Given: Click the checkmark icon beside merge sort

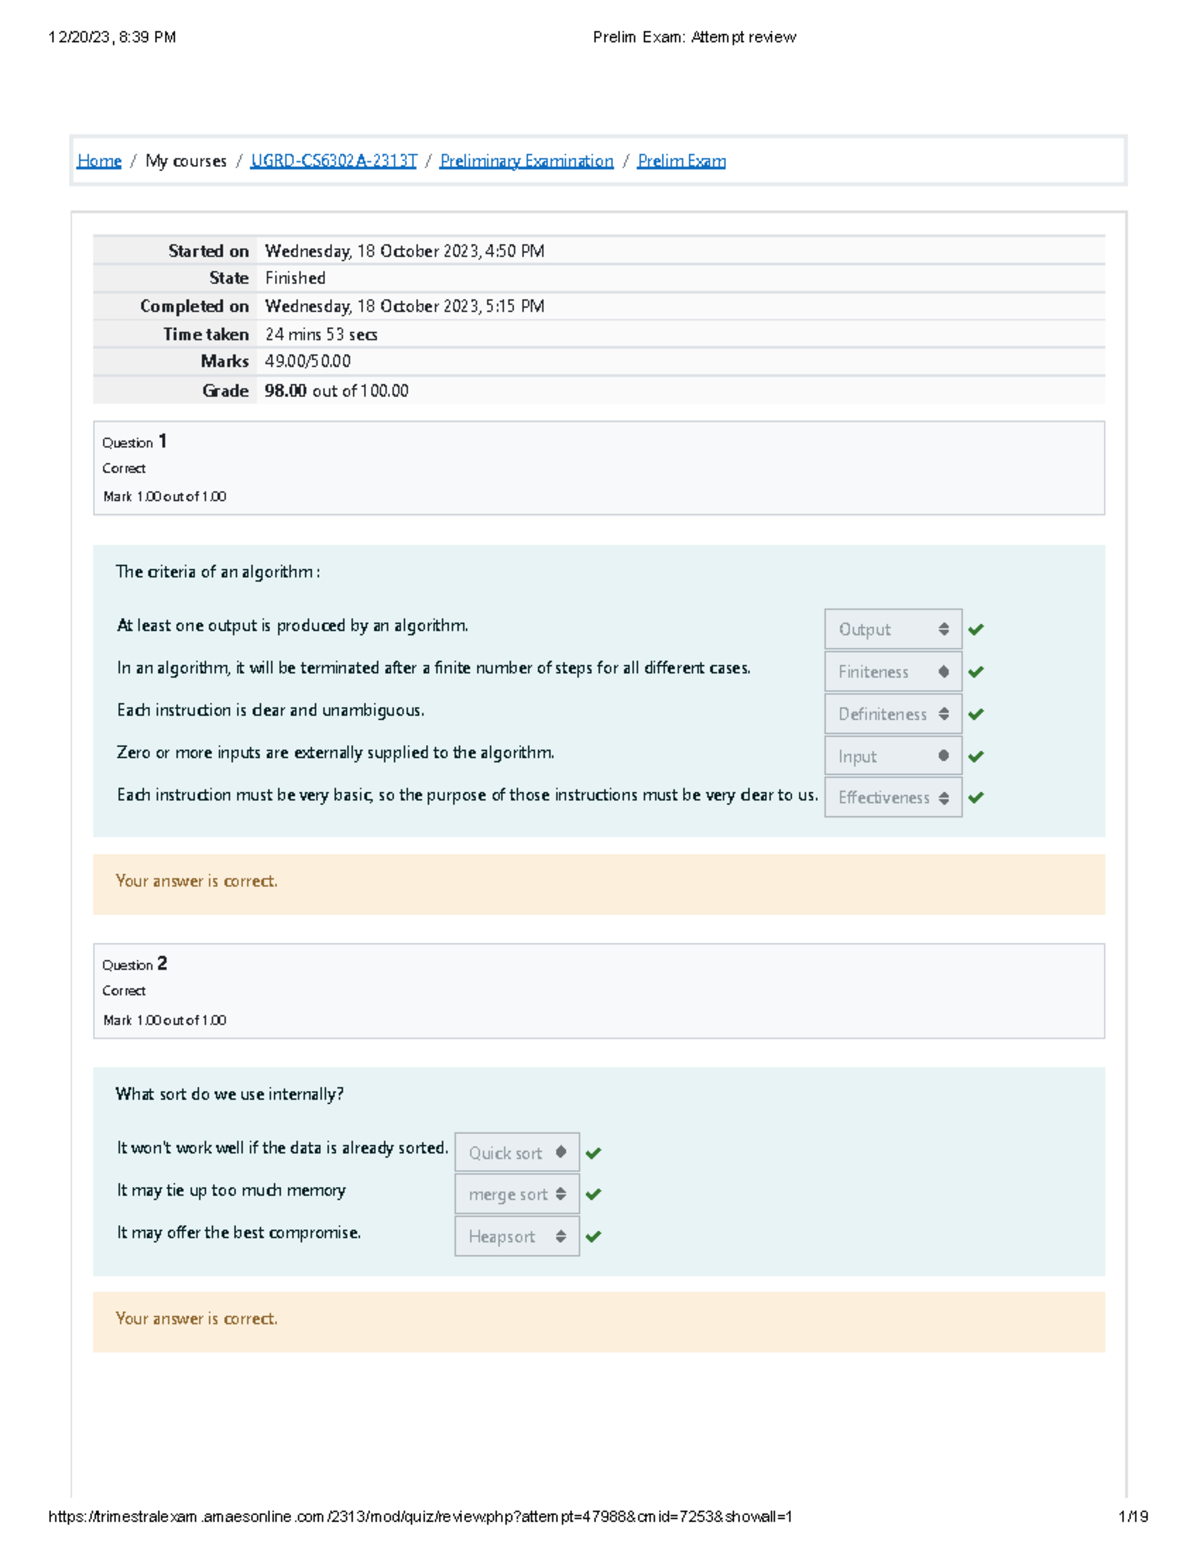Looking at the screenshot, I should coord(593,1194).
